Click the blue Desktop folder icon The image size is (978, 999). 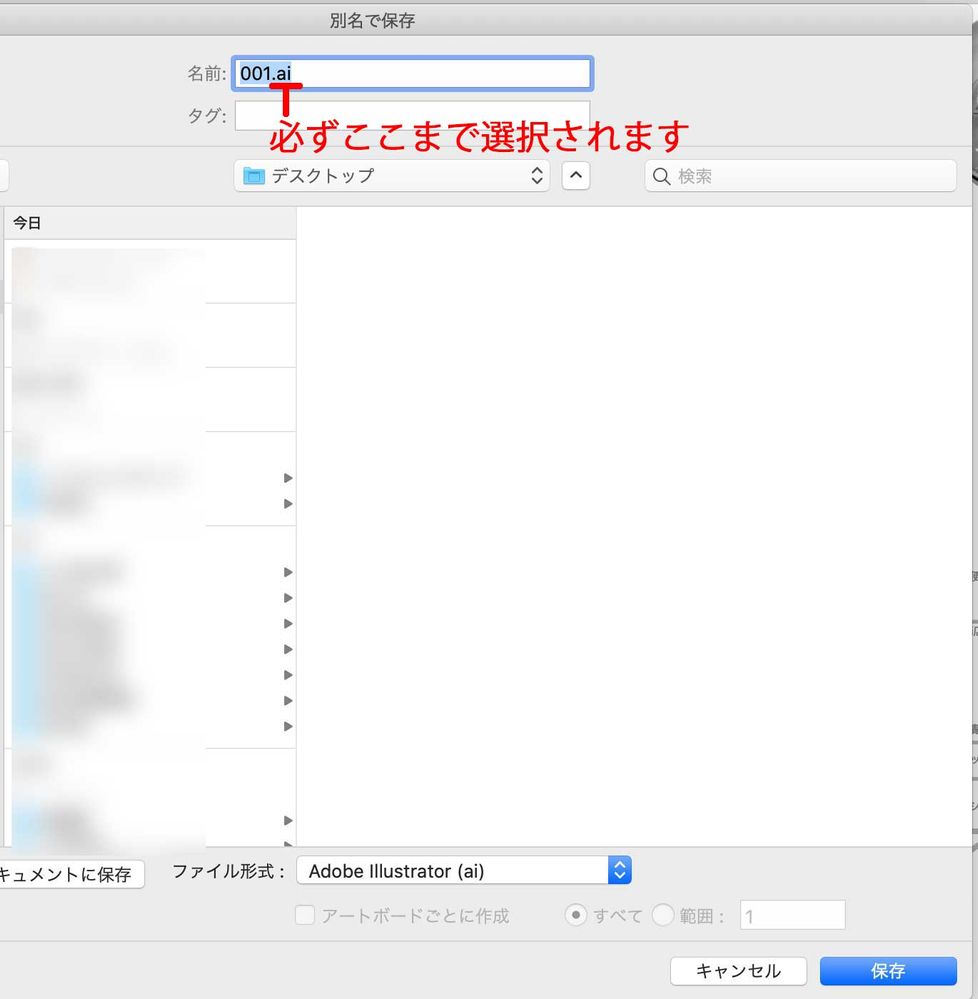tap(254, 176)
